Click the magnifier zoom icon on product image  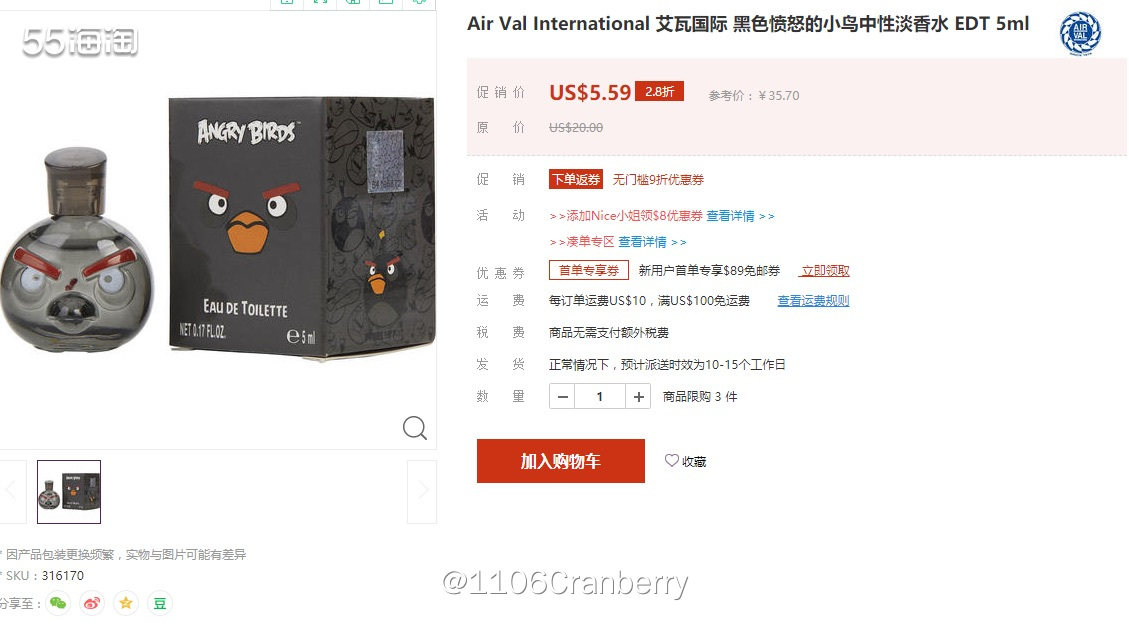tap(415, 428)
